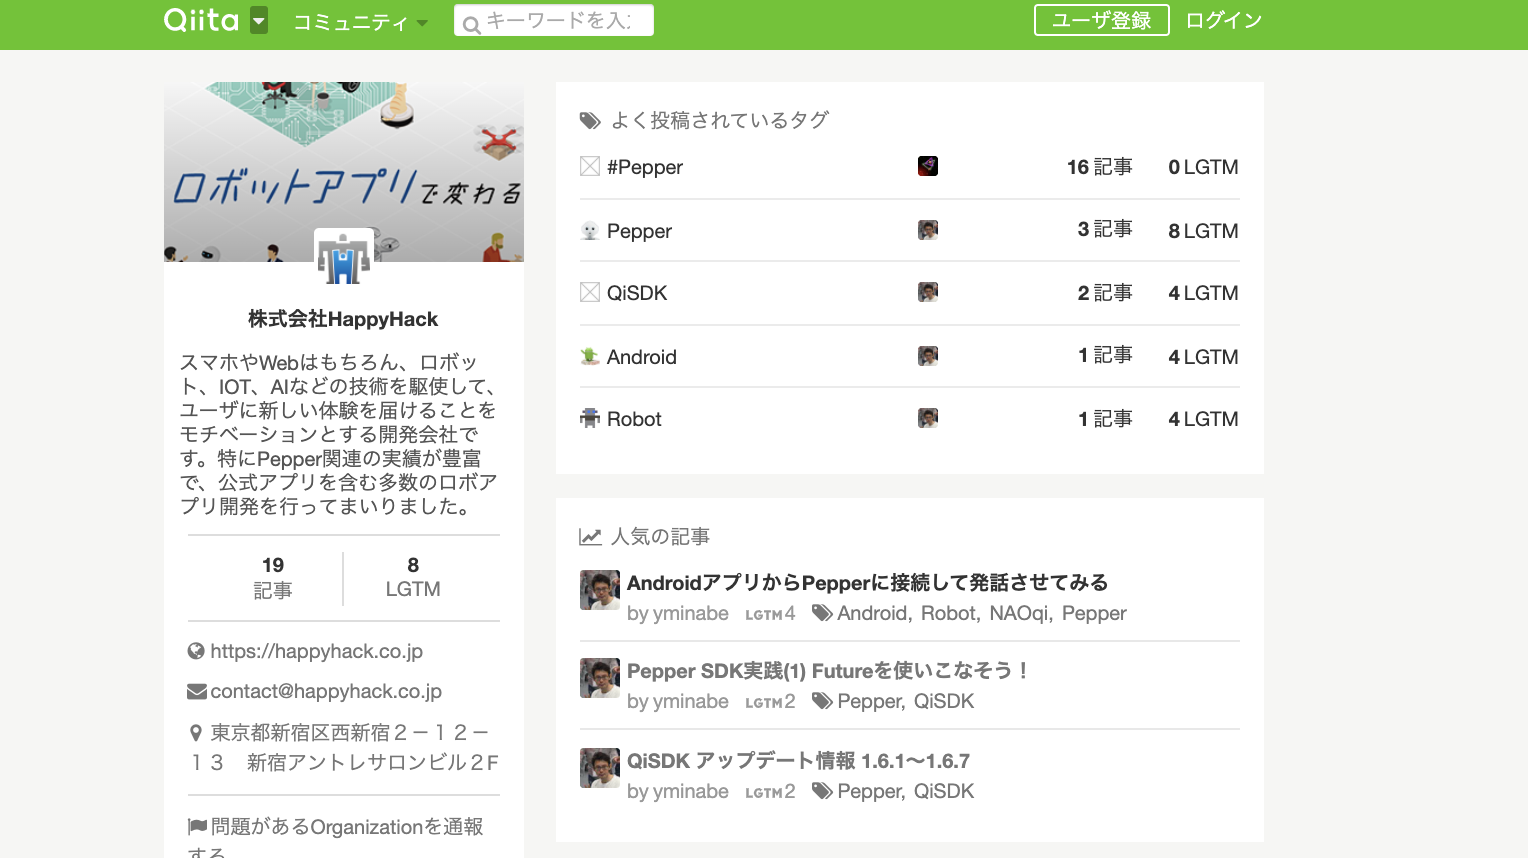This screenshot has width=1528, height=858.
Task: Click the search magnifier icon
Action: click(471, 24)
